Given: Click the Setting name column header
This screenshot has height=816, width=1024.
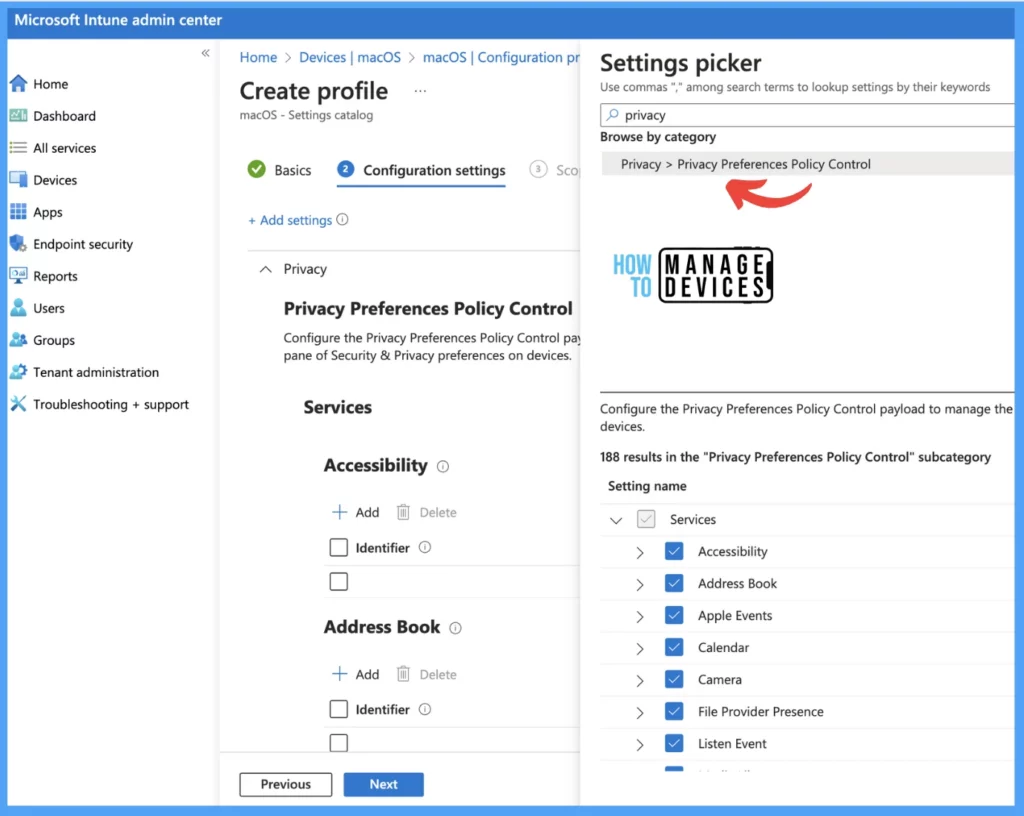Looking at the screenshot, I should 647,486.
